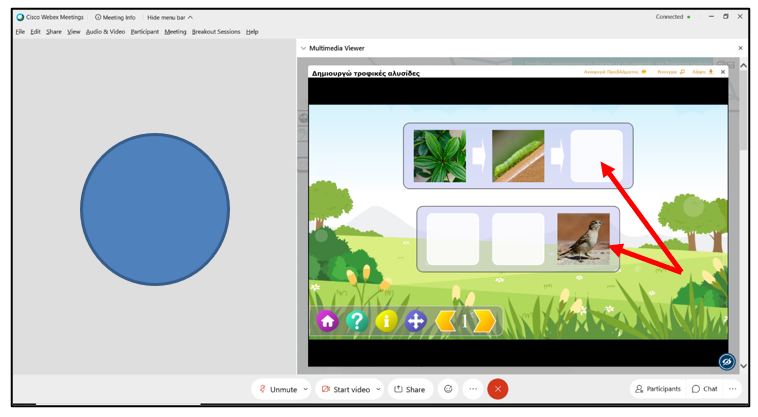Click the Cisco Webex Meetings logo icon
Image resolution: width=758 pixels, height=417 pixels.
pos(20,17)
